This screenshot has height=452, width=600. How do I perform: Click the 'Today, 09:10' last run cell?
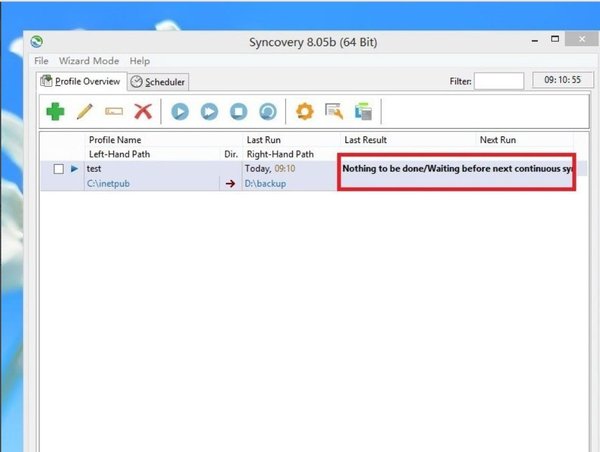[x=270, y=168]
